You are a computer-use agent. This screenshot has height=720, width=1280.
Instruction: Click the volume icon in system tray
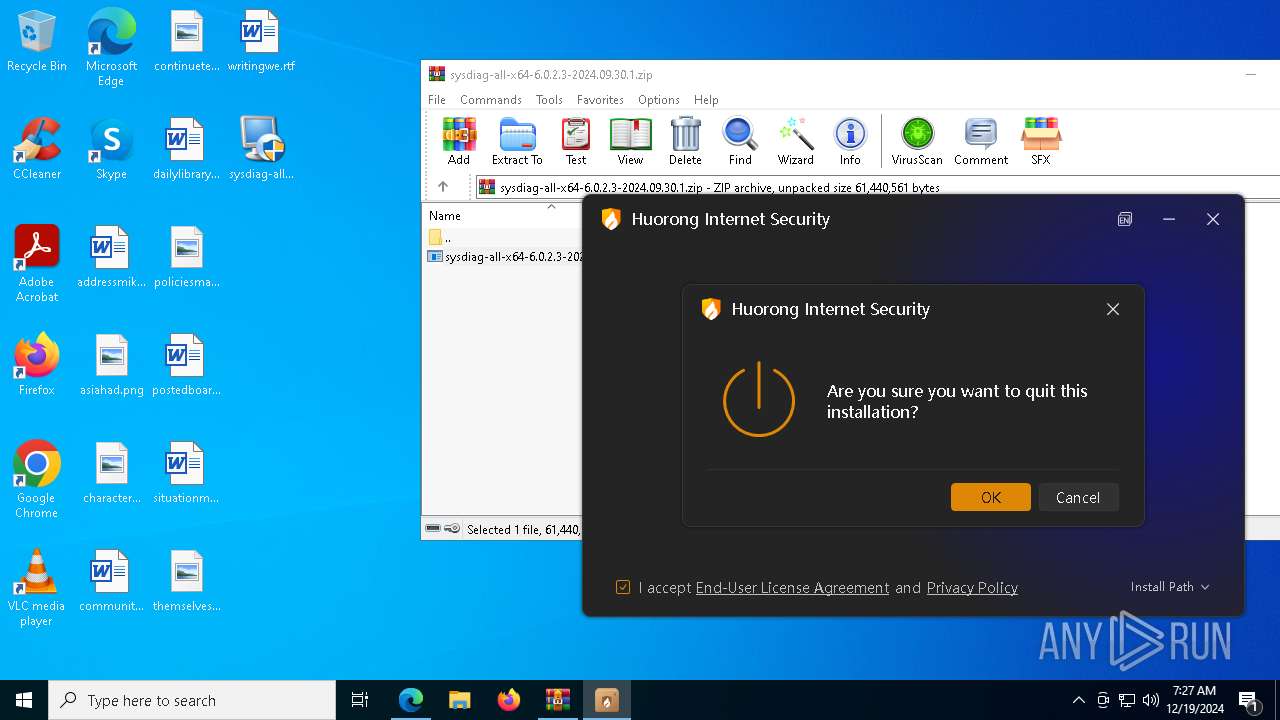click(x=1151, y=700)
